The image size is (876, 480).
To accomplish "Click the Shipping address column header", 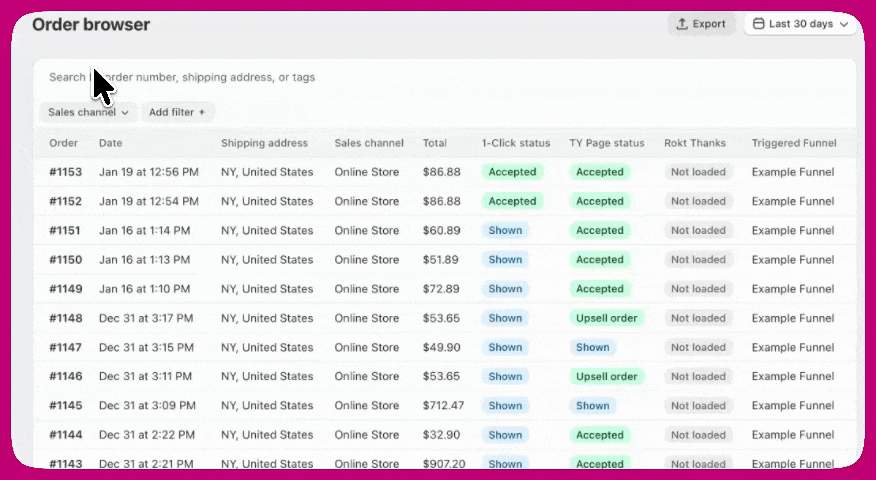I will [x=264, y=143].
